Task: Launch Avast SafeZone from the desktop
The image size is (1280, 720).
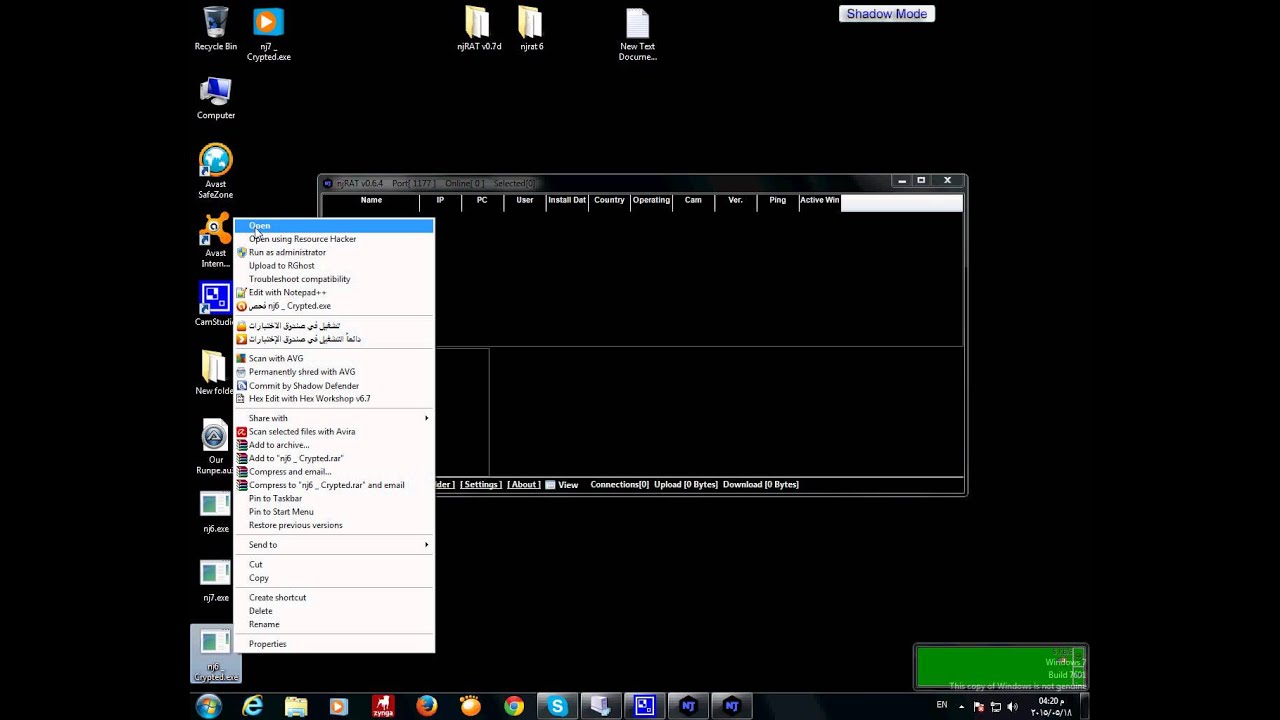Action: (x=215, y=172)
